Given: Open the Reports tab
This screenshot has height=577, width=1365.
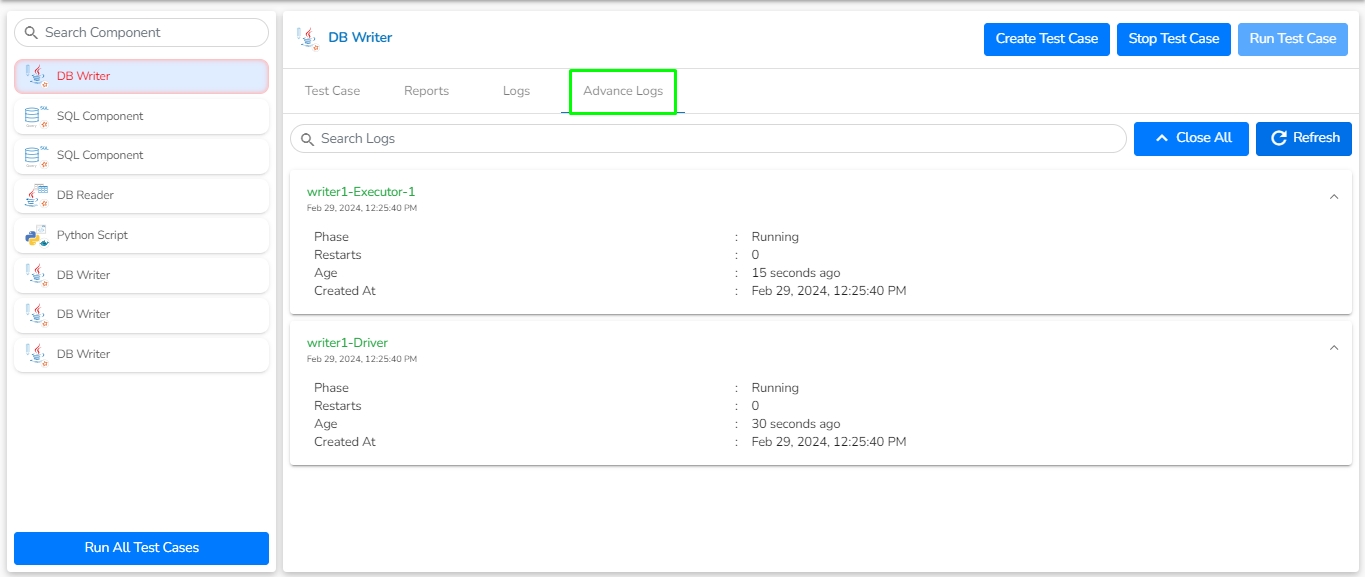Looking at the screenshot, I should pos(426,91).
